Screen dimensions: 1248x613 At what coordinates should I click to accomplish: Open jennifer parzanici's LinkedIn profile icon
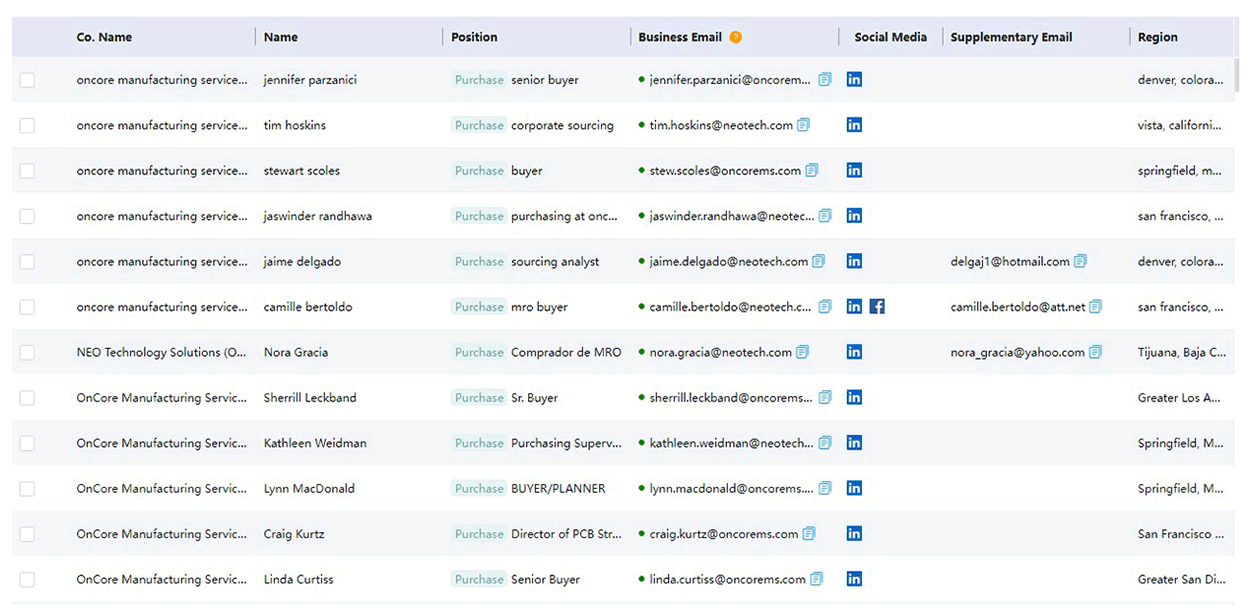tap(854, 80)
